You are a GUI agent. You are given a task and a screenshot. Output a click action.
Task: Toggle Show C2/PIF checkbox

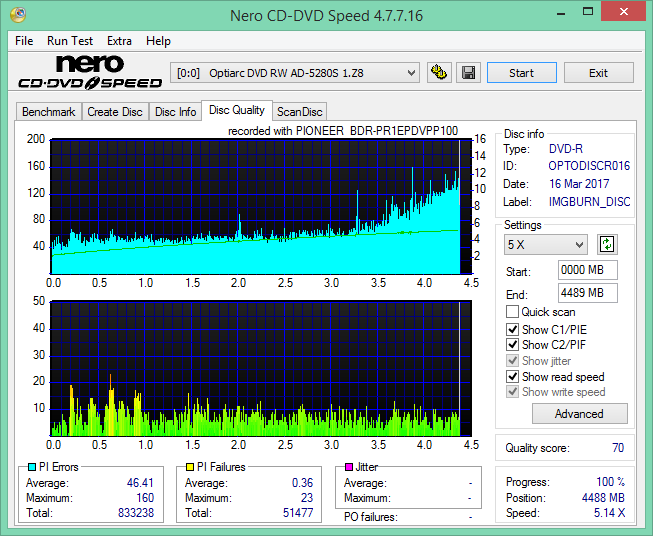tap(512, 345)
